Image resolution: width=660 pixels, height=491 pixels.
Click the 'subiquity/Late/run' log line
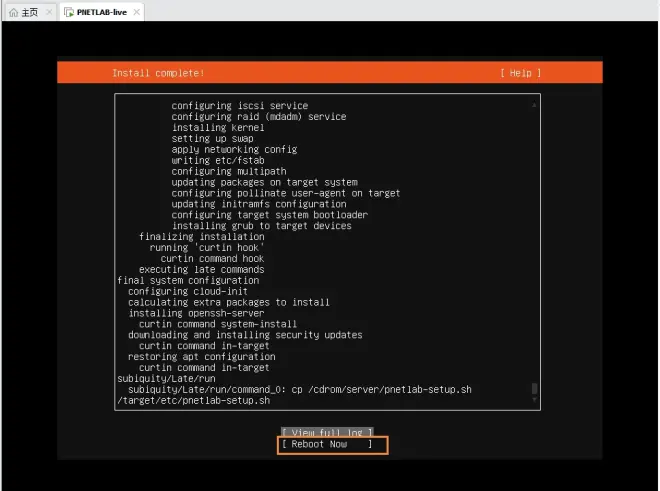click(166, 379)
